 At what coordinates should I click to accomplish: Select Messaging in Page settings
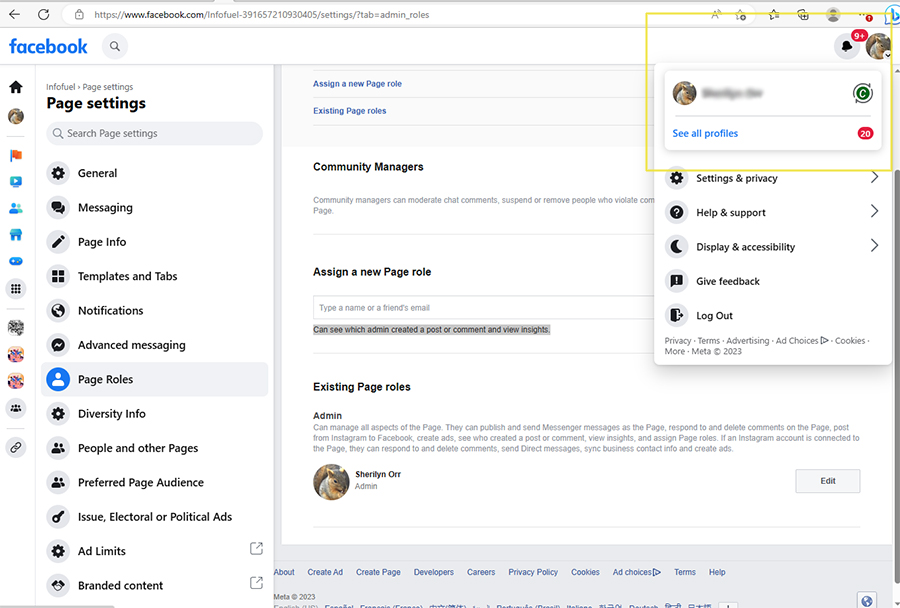[x=105, y=207]
